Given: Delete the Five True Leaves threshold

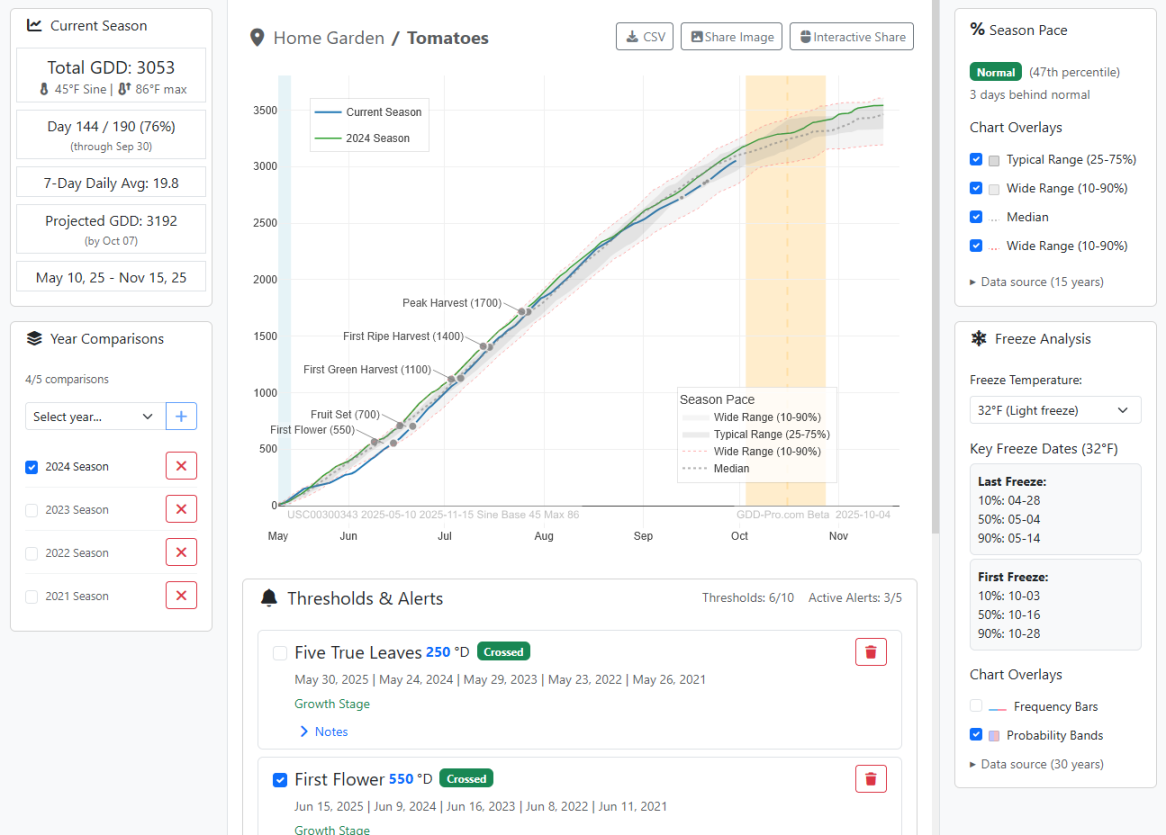Looking at the screenshot, I should coord(870,652).
